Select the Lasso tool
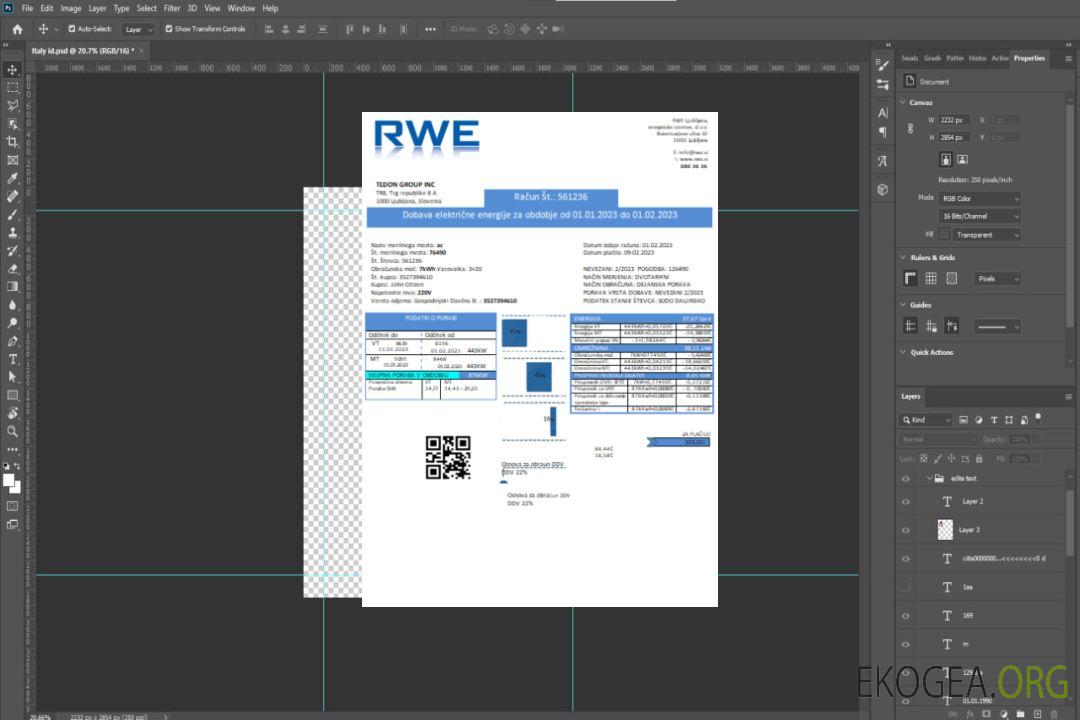Screen dimensions: 1080x720 13,105
